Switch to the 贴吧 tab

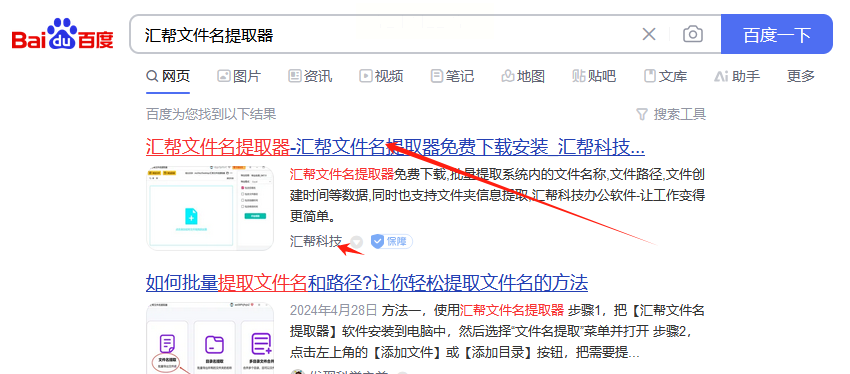(594, 76)
